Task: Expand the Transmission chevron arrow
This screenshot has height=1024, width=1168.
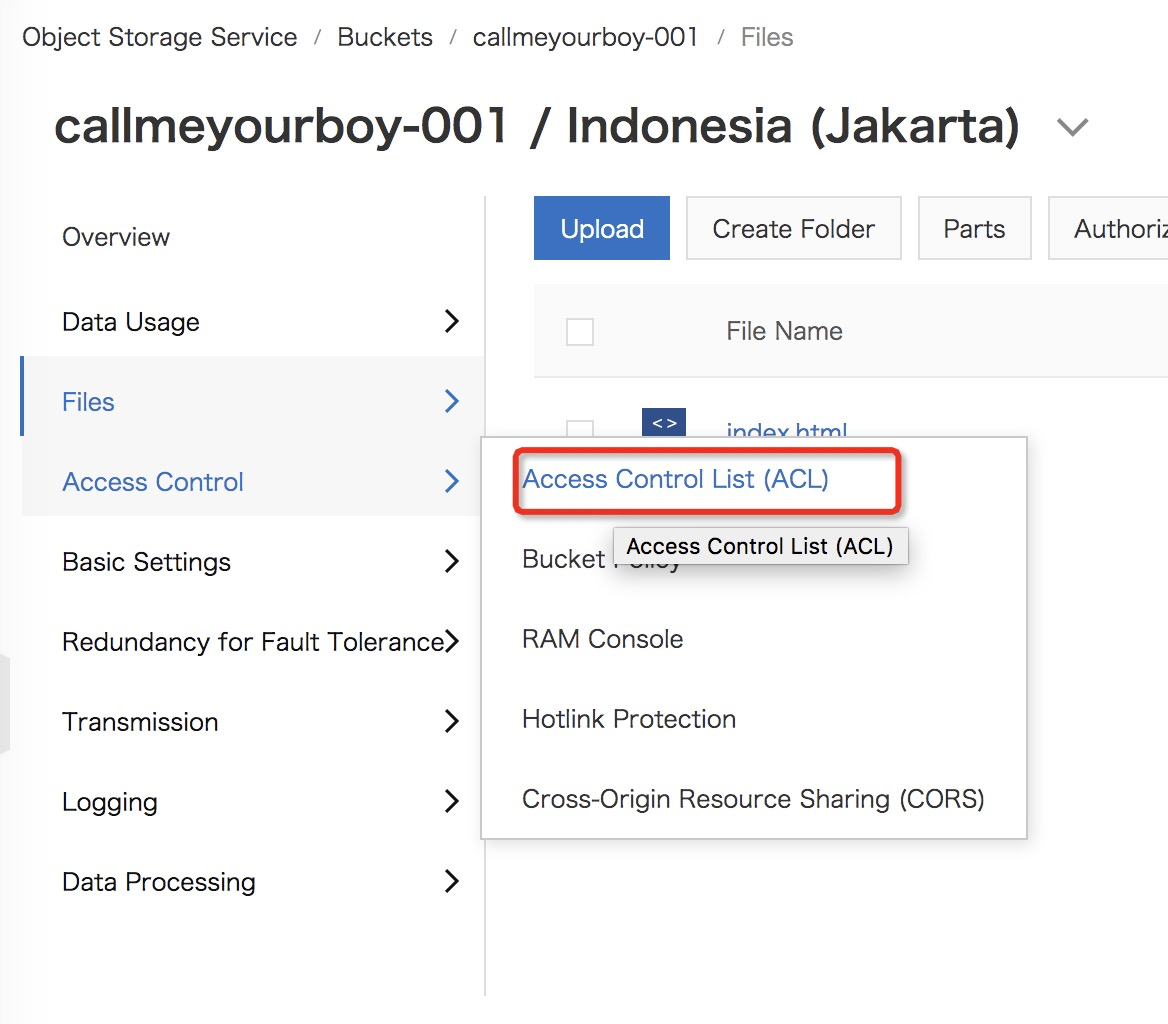Action: 452,721
